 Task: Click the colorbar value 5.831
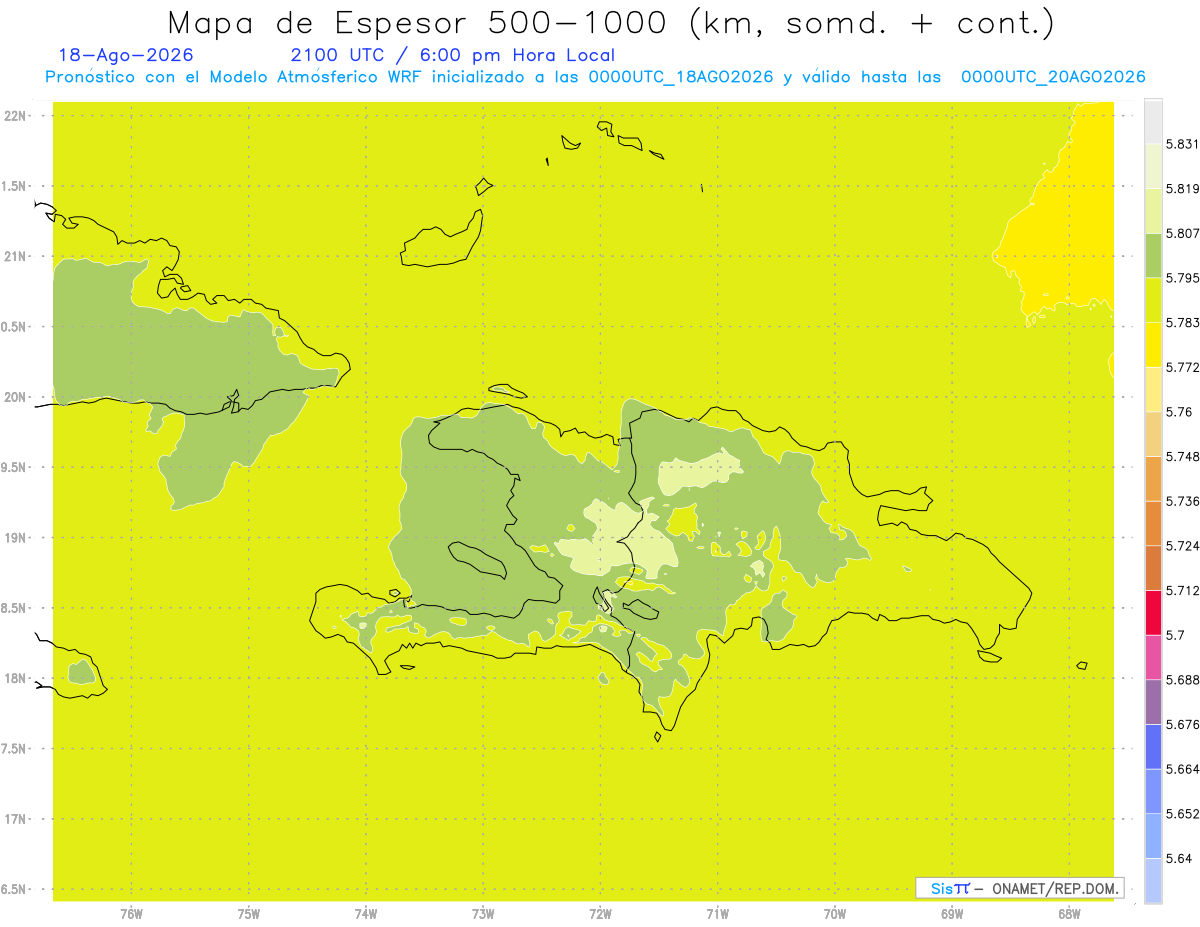pos(1183,144)
